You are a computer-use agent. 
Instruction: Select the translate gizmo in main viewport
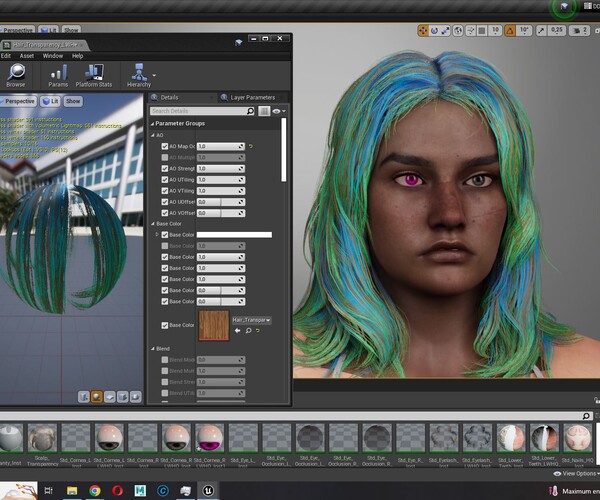(423, 30)
